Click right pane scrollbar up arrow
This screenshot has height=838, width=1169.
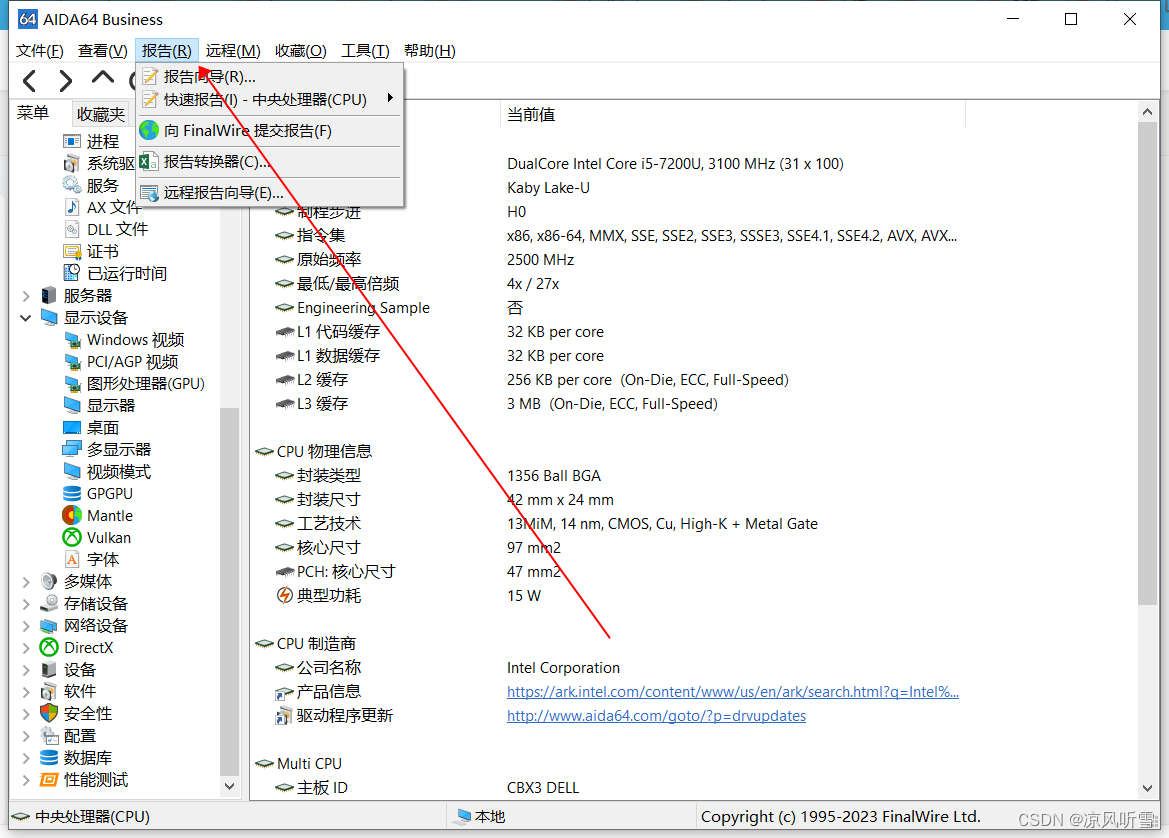1147,112
